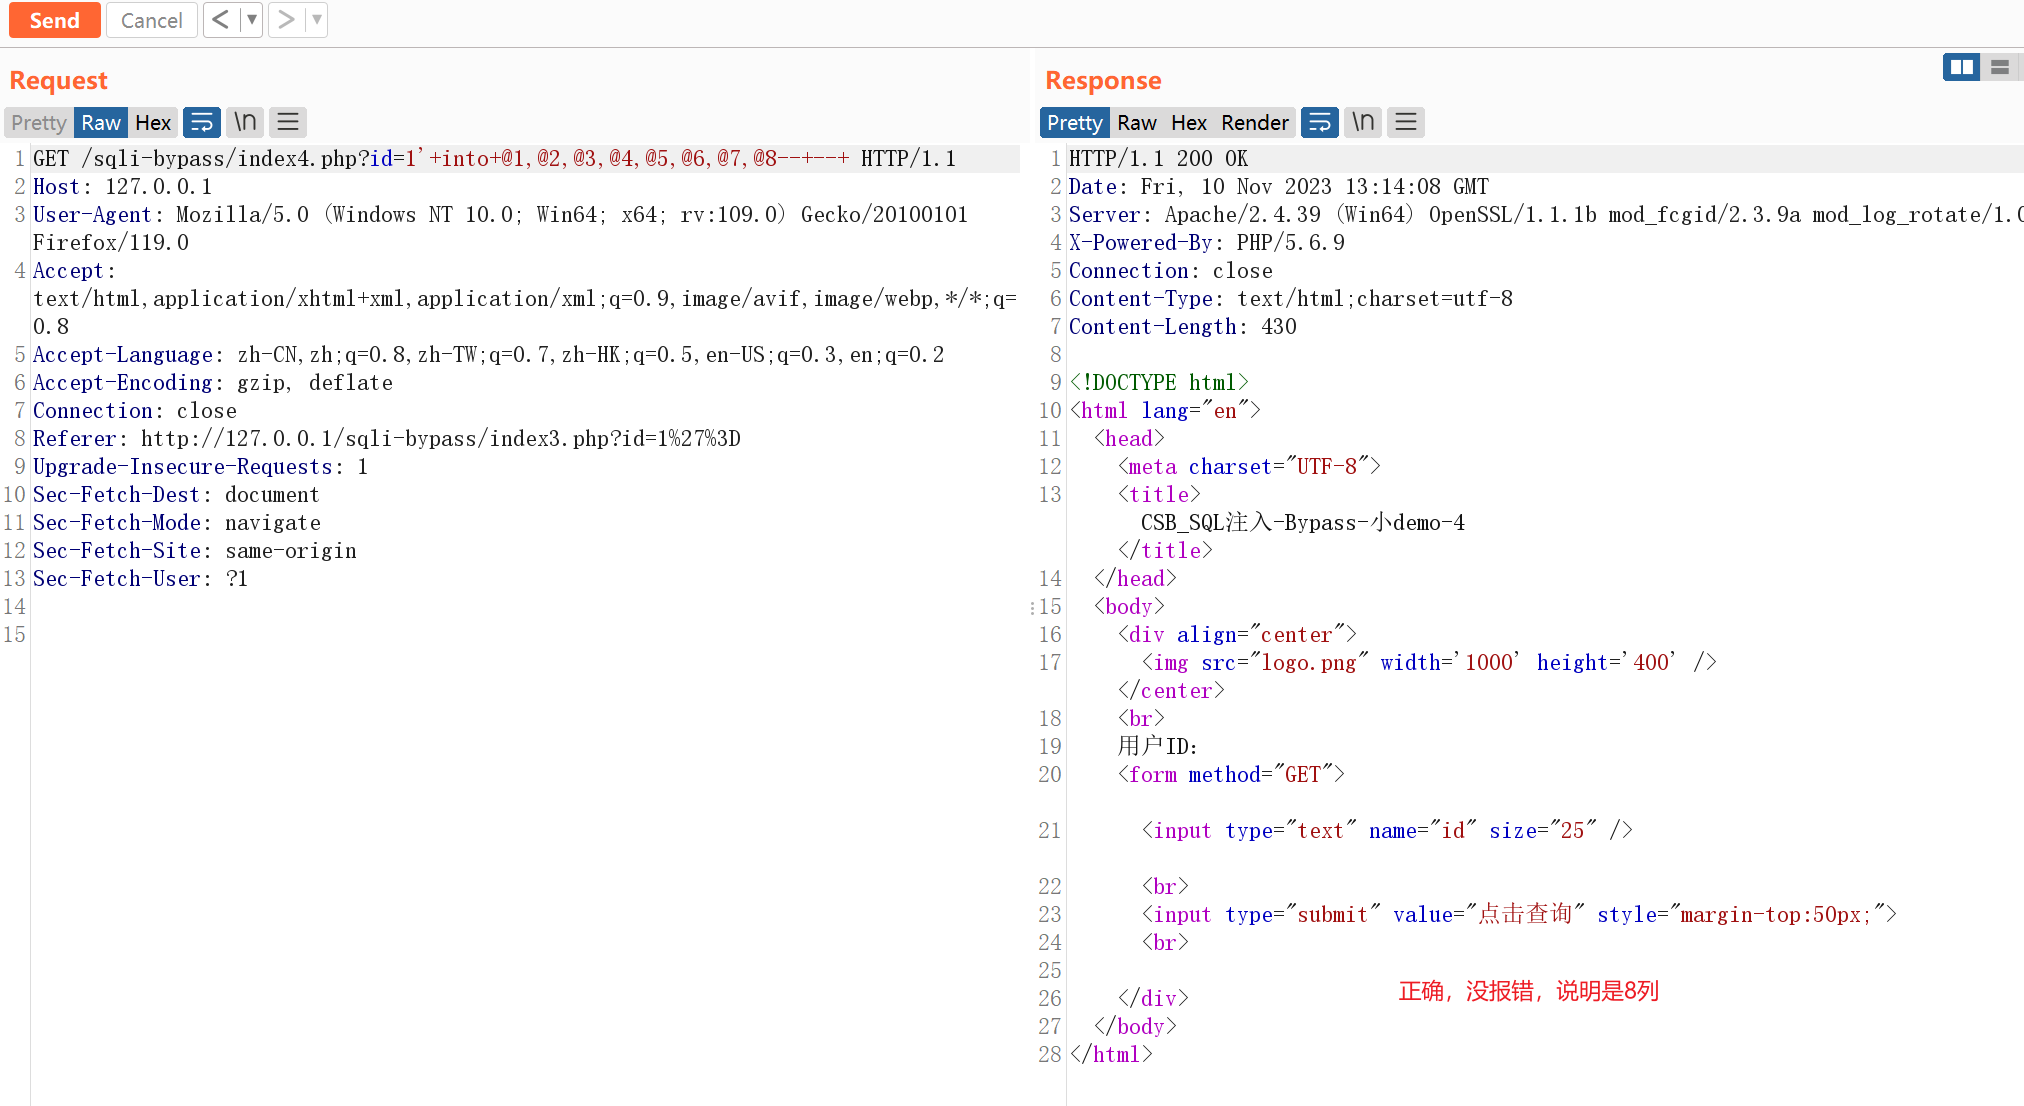This screenshot has height=1106, width=2024.
Task: Click the 用户ID: text in response
Action: 1157,746
